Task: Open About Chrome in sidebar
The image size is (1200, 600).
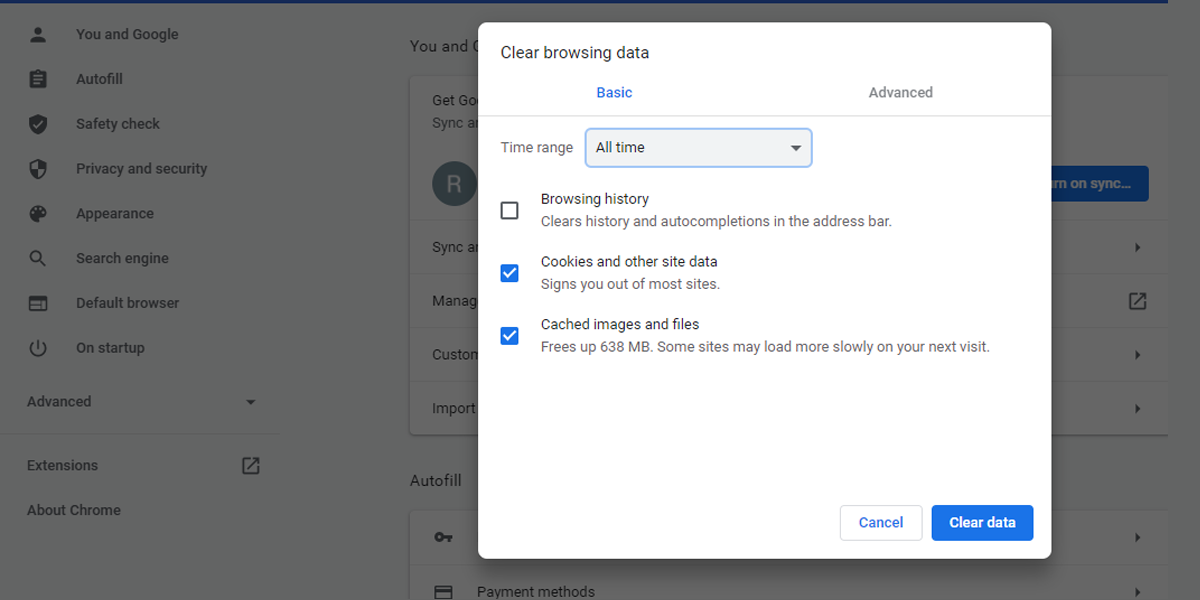Action: tap(74, 510)
